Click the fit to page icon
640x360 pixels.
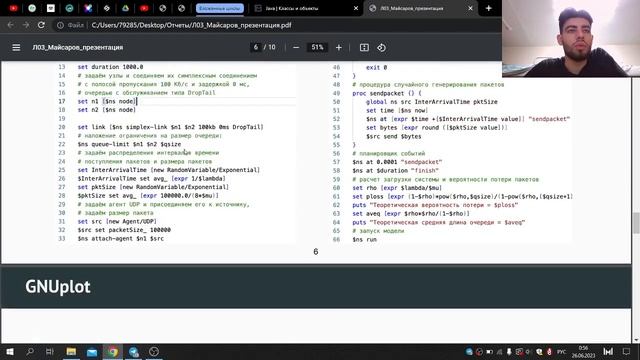[364, 48]
